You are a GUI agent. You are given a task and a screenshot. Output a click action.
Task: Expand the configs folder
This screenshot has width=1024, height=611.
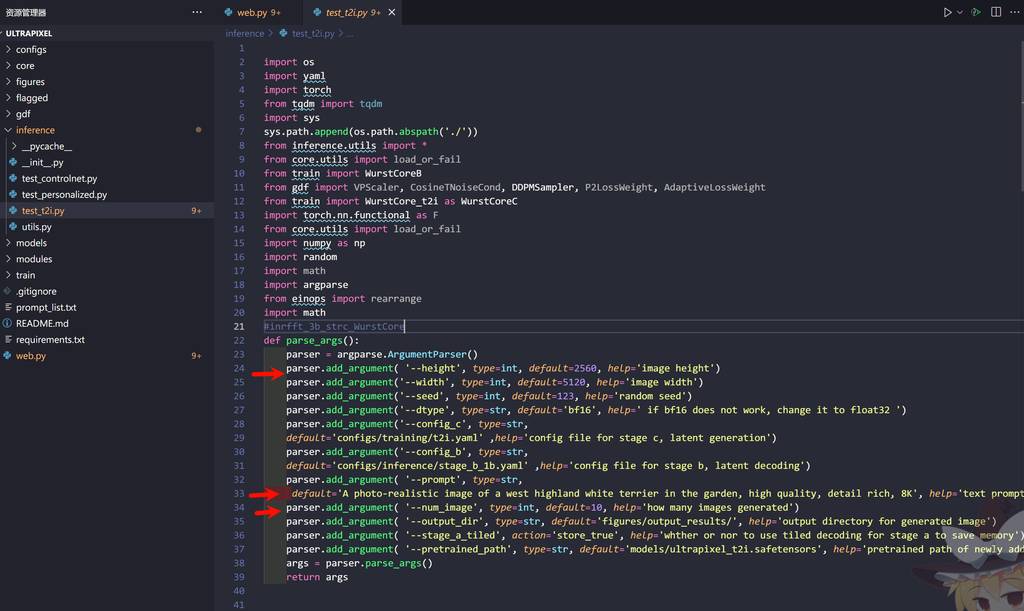click(x=31, y=49)
